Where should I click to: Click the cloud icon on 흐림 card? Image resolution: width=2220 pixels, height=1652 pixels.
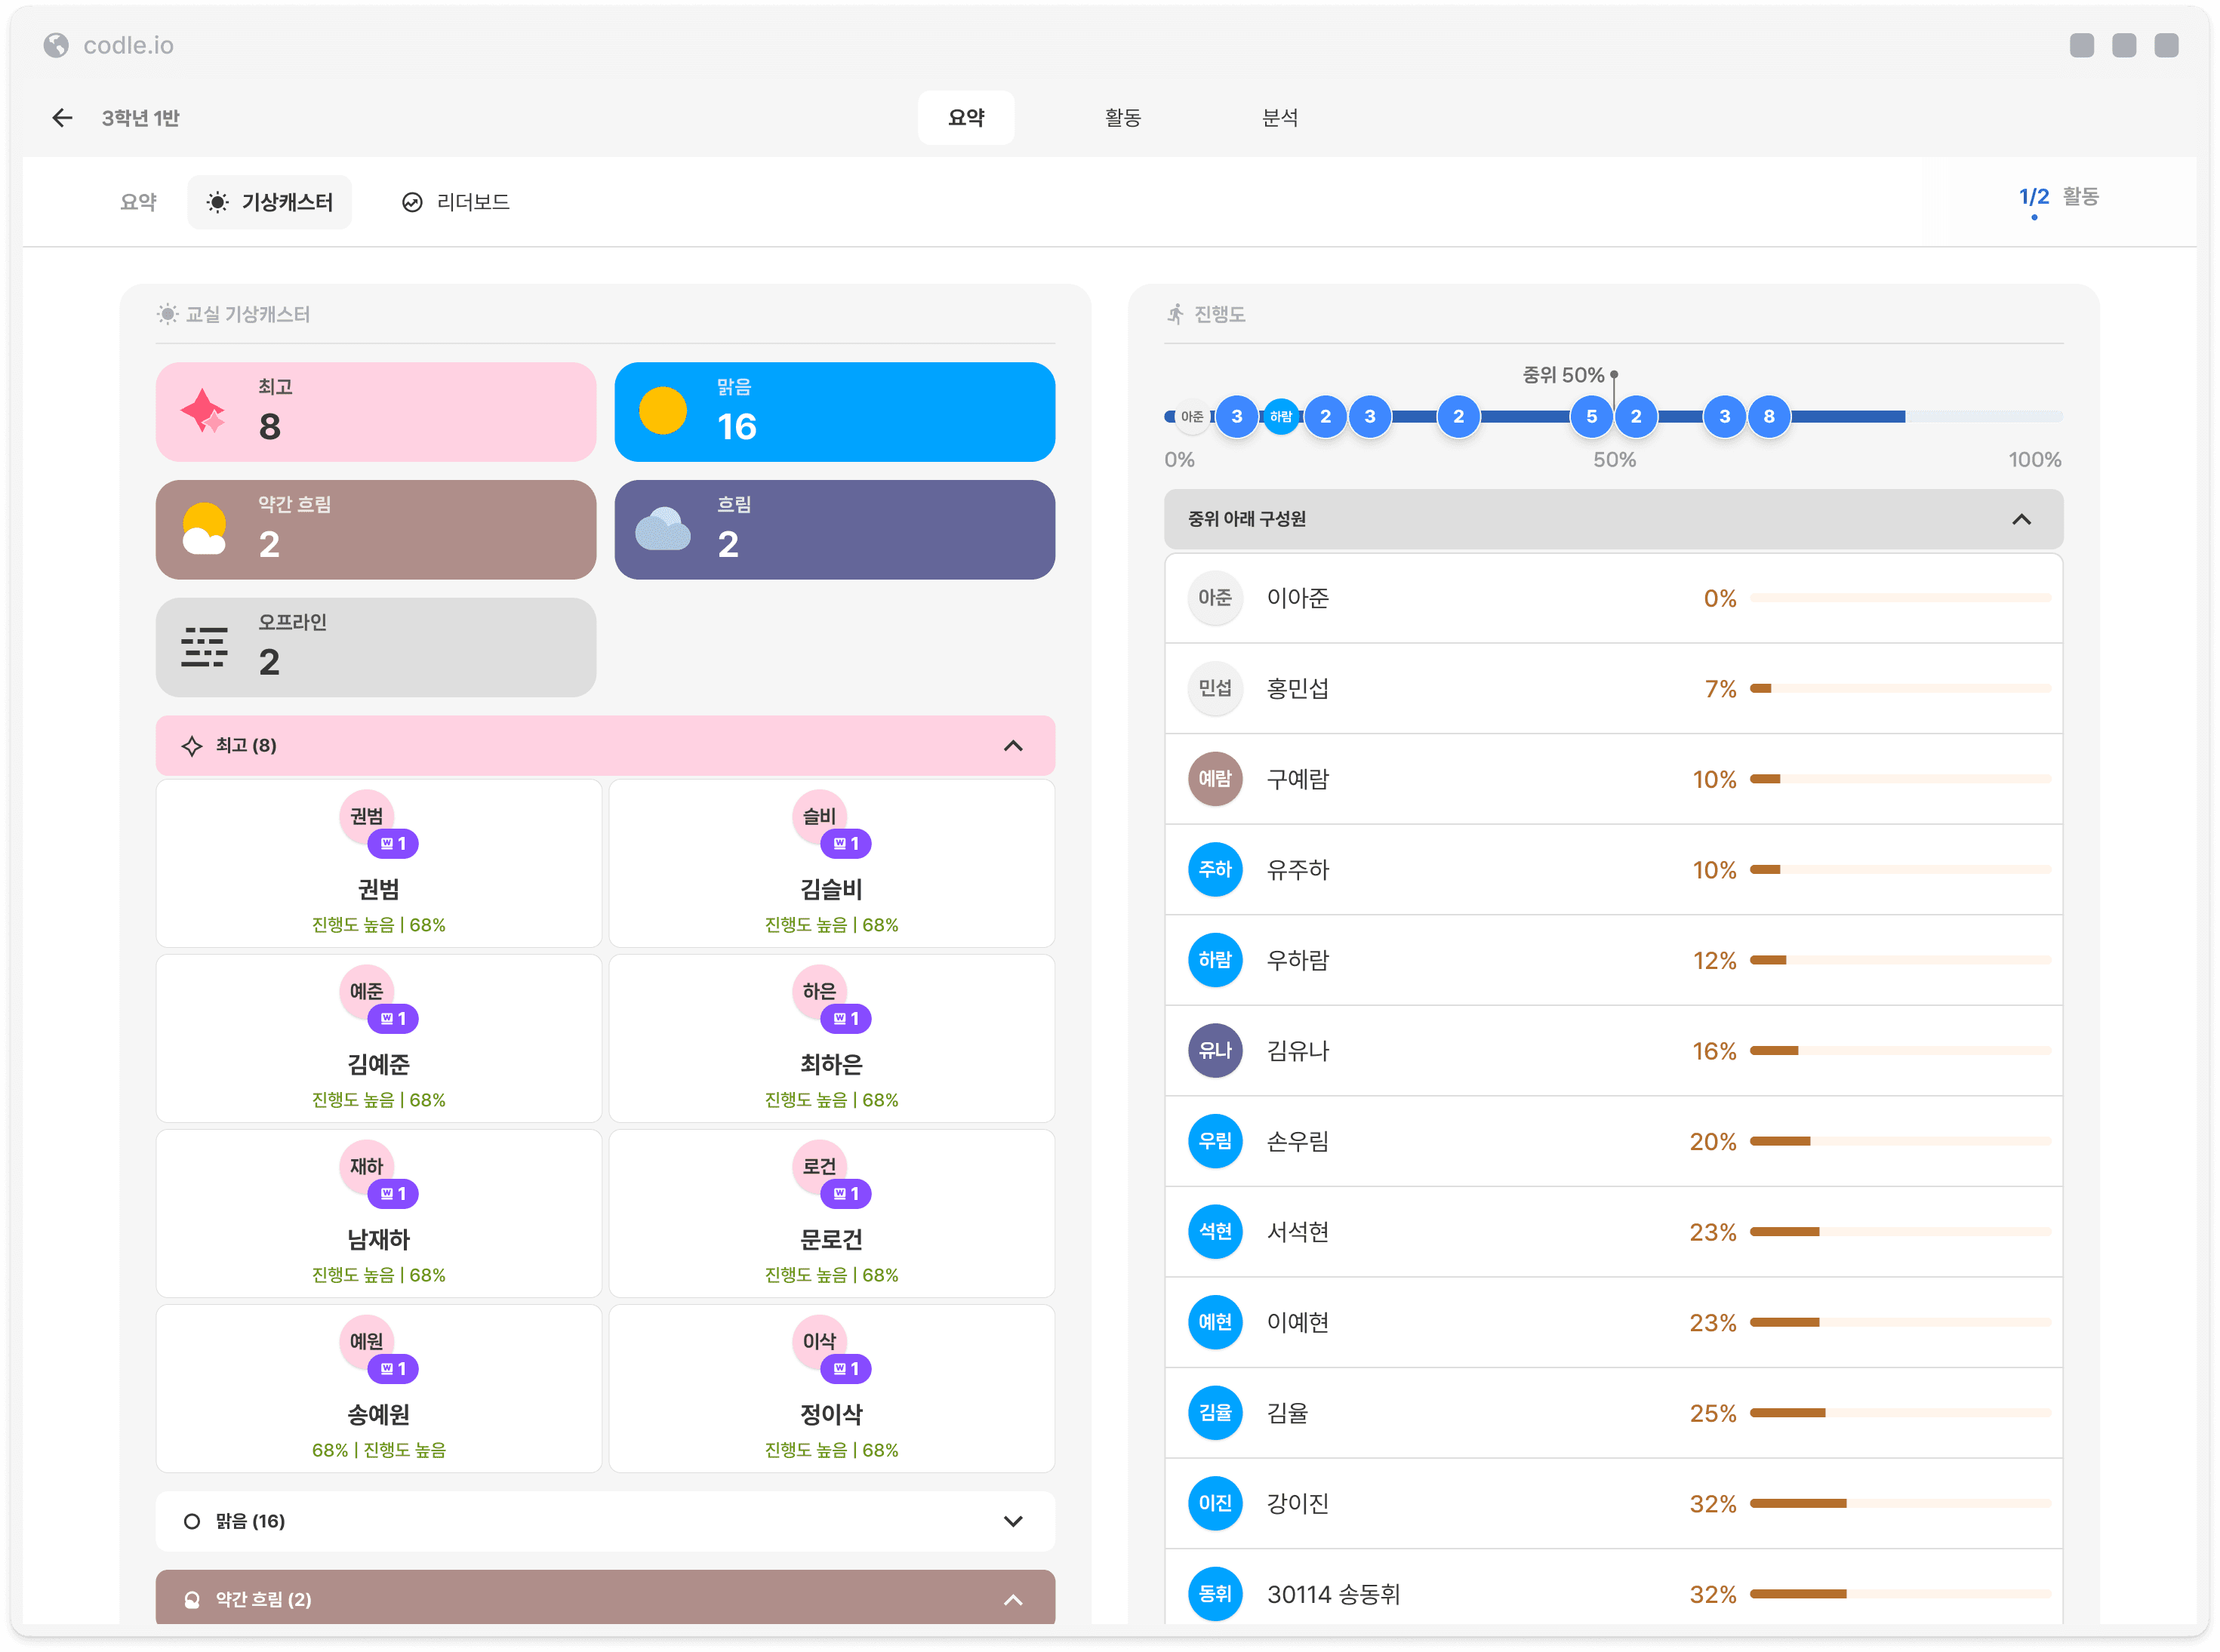point(662,529)
